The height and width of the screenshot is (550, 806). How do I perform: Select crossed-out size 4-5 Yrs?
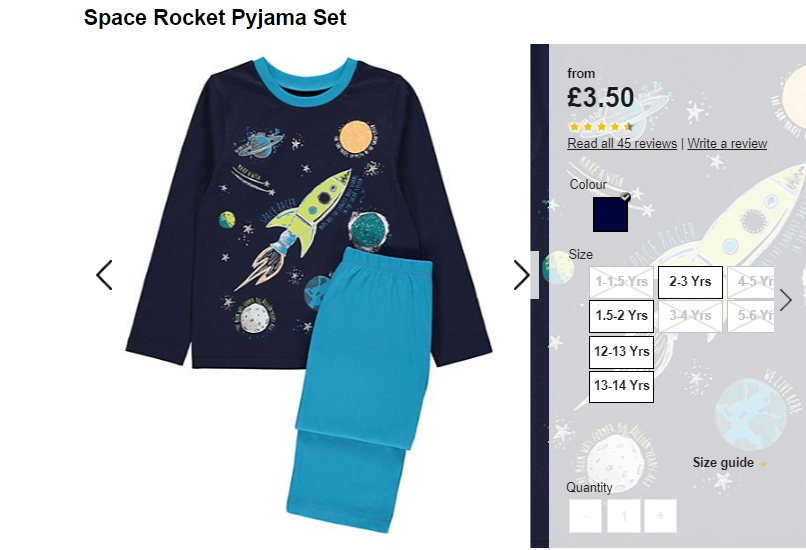click(751, 282)
